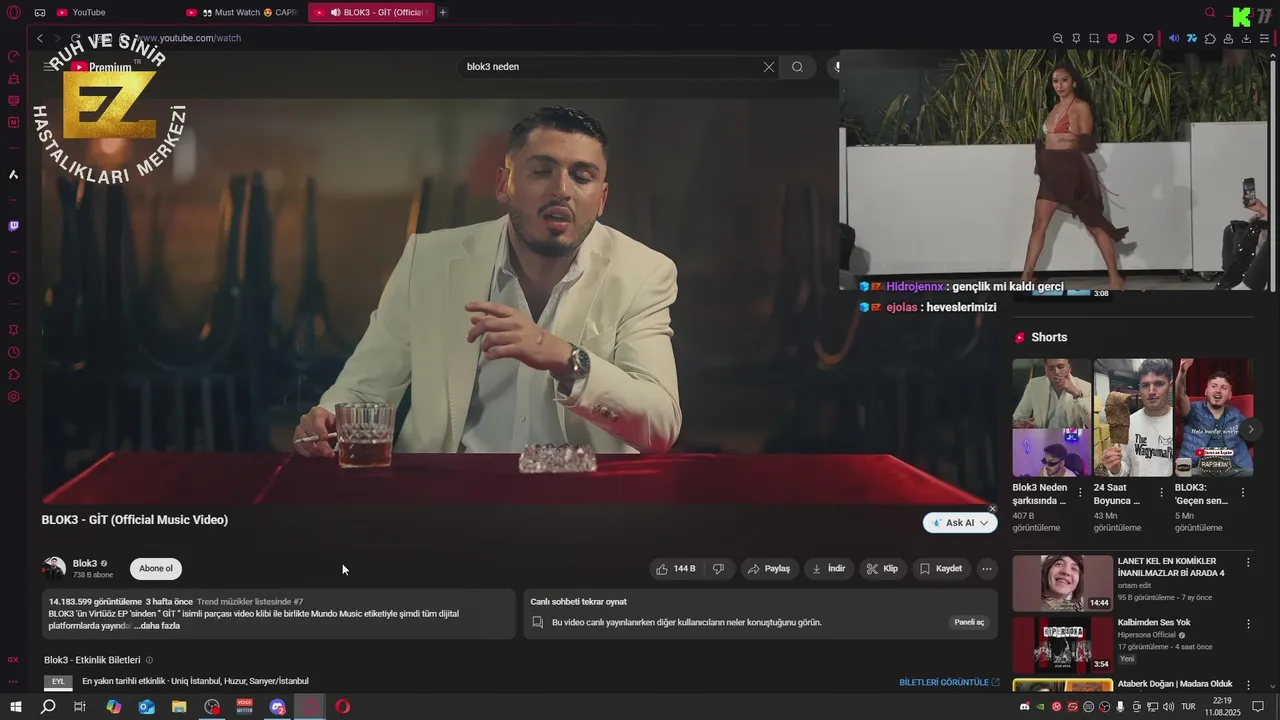Close the Ask AI chip with X

(992, 509)
